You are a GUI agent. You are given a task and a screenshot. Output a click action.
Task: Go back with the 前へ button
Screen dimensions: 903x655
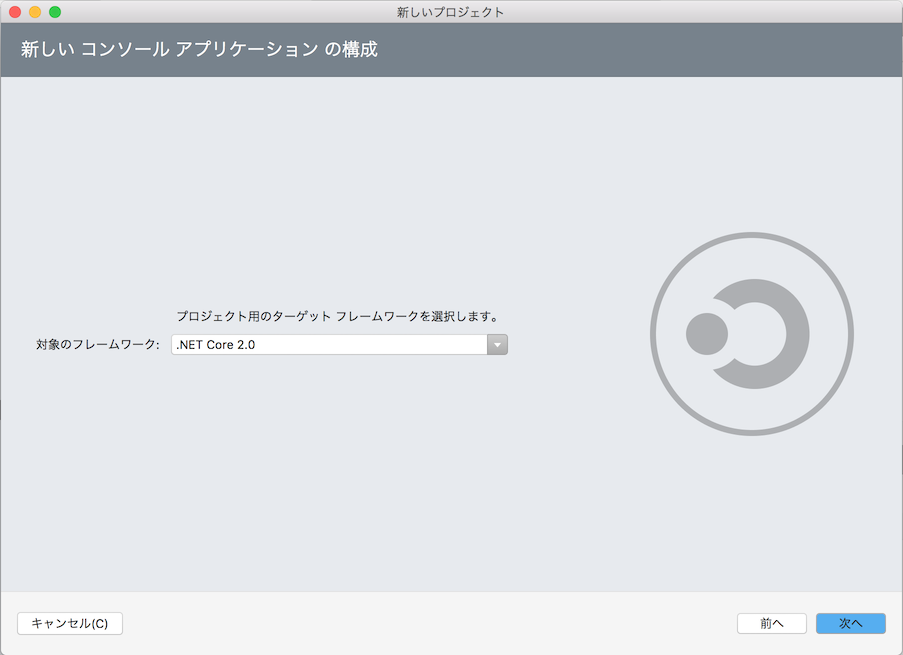pos(771,623)
